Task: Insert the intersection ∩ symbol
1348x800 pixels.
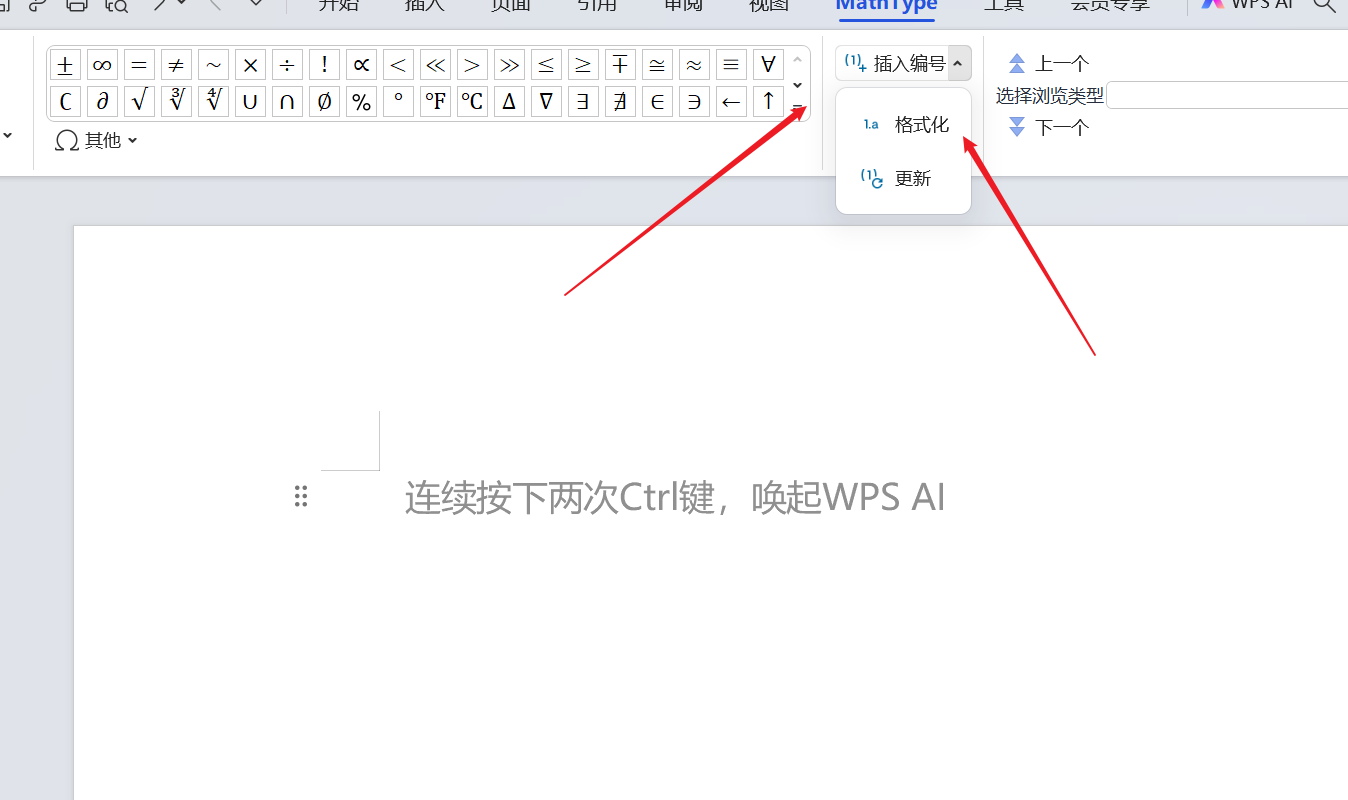Action: click(x=287, y=102)
